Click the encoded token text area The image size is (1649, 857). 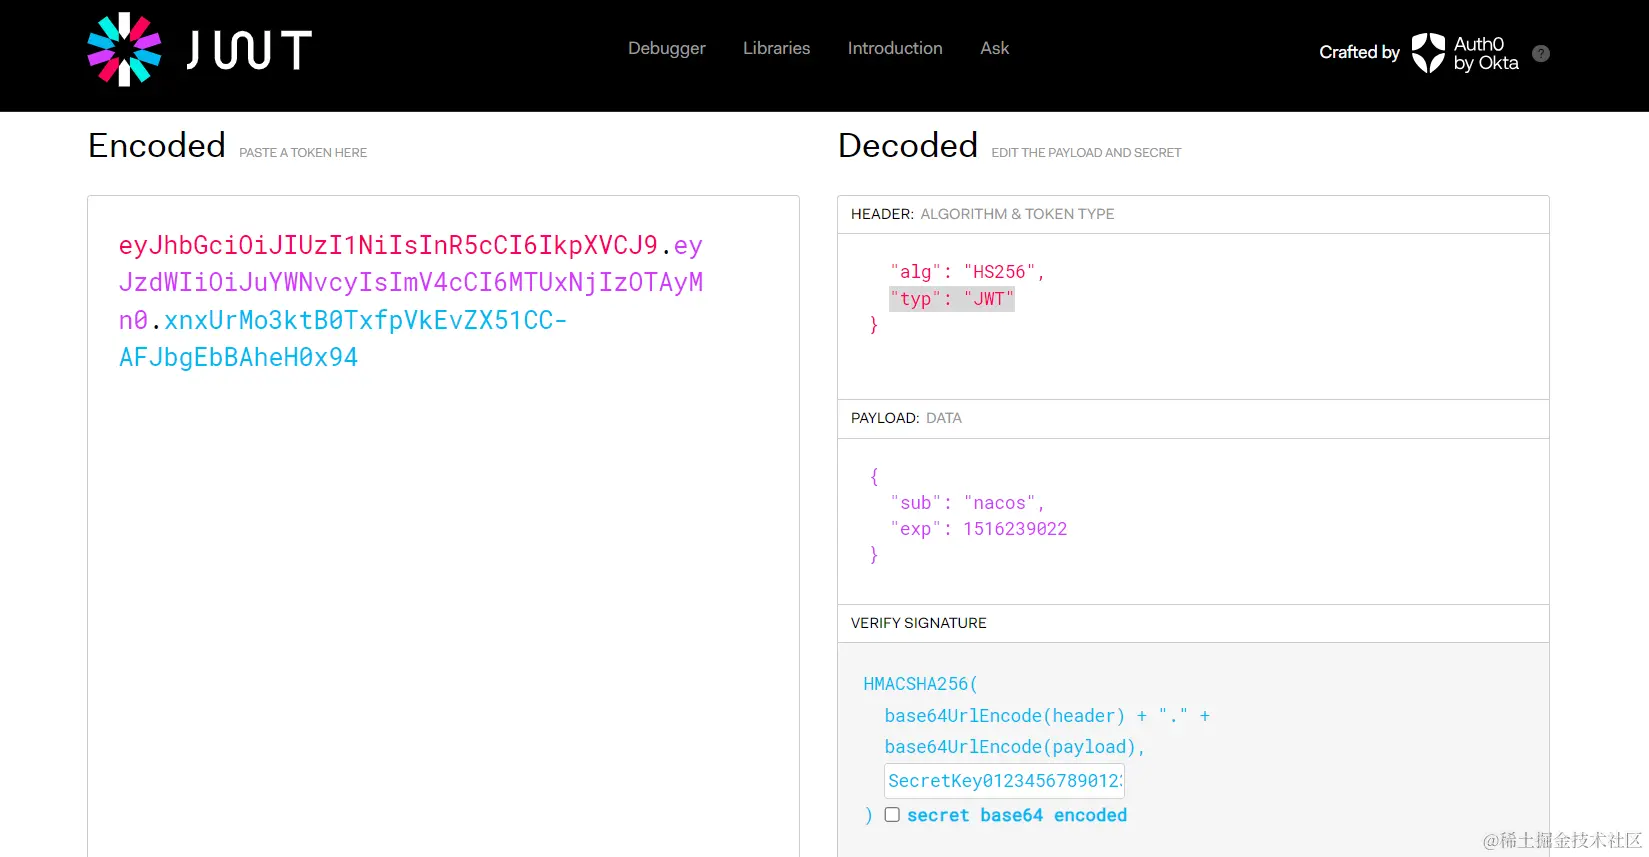pyautogui.click(x=443, y=525)
